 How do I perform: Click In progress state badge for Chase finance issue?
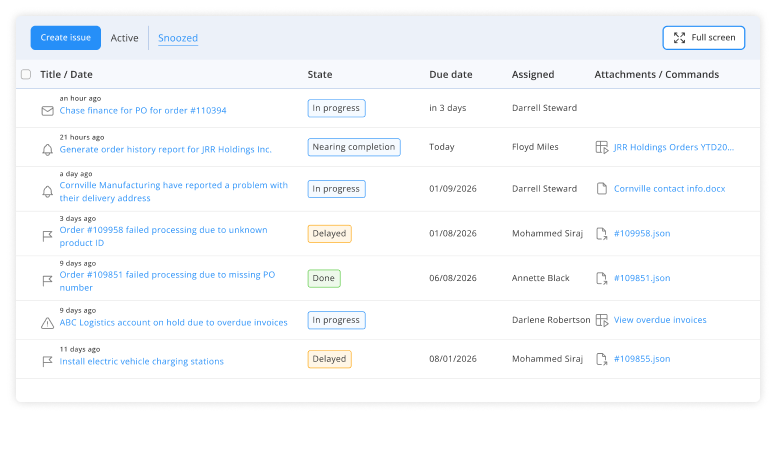click(337, 108)
